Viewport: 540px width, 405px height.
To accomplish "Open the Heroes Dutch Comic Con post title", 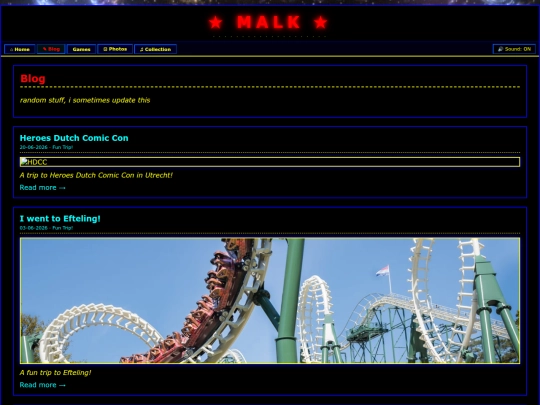I will 74,138.
